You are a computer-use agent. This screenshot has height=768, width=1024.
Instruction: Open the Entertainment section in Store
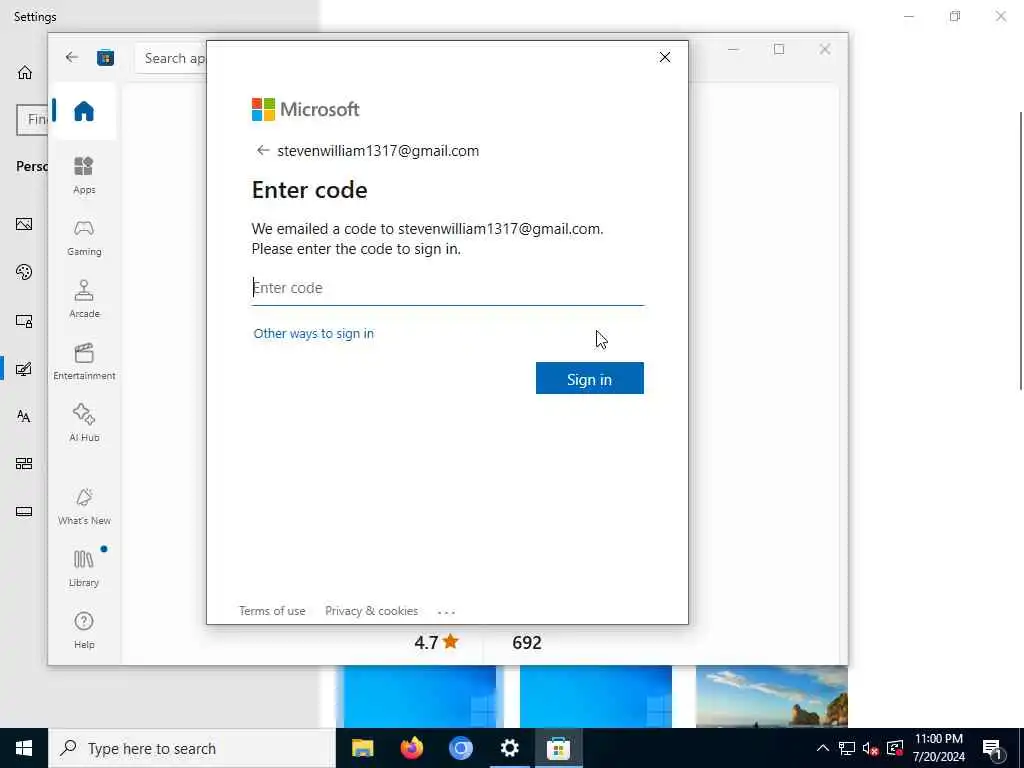(x=84, y=361)
